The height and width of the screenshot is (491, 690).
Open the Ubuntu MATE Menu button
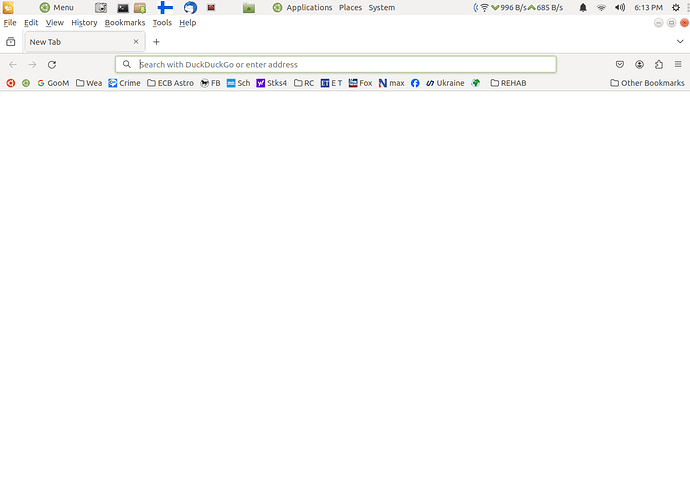[56, 7]
